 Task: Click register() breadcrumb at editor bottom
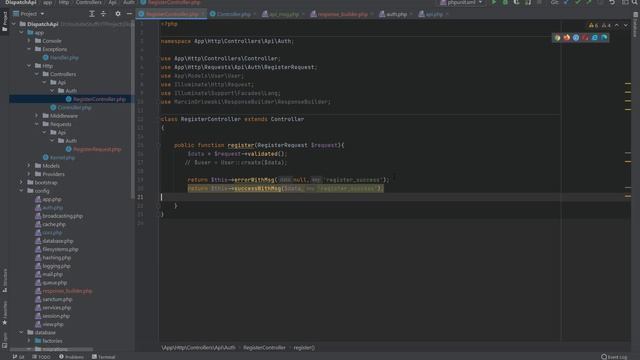304,348
